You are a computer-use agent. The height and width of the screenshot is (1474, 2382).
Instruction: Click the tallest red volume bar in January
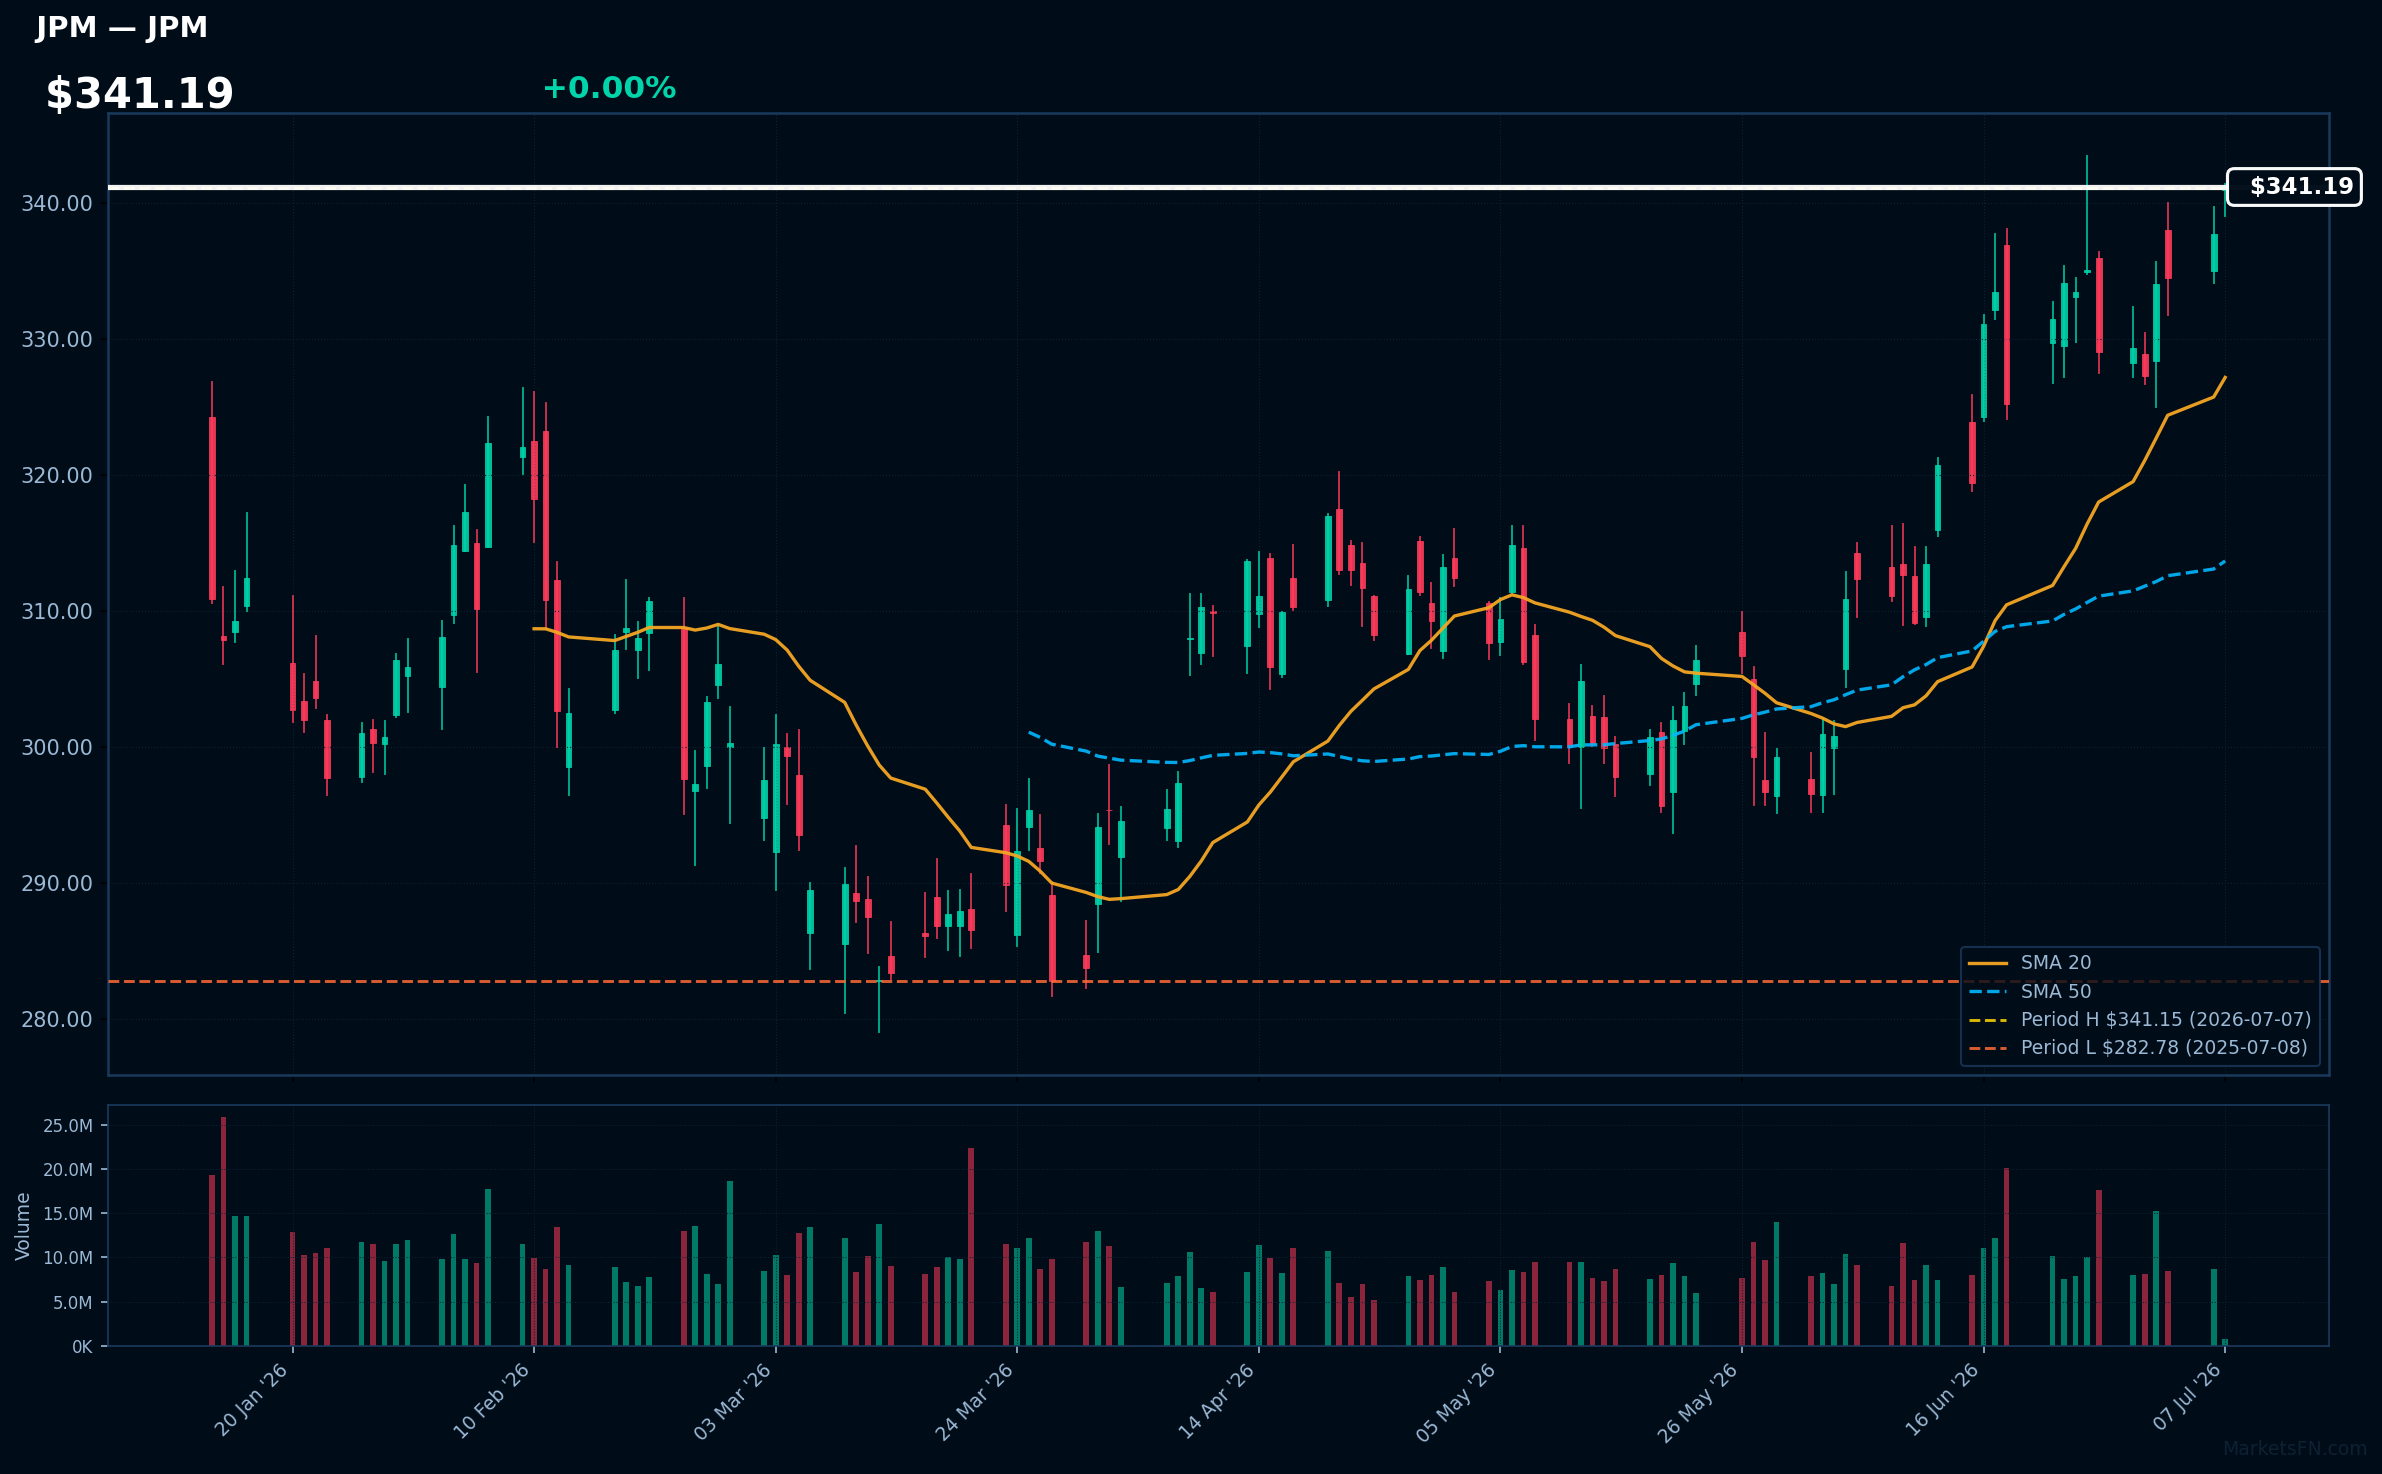pos(223,1231)
